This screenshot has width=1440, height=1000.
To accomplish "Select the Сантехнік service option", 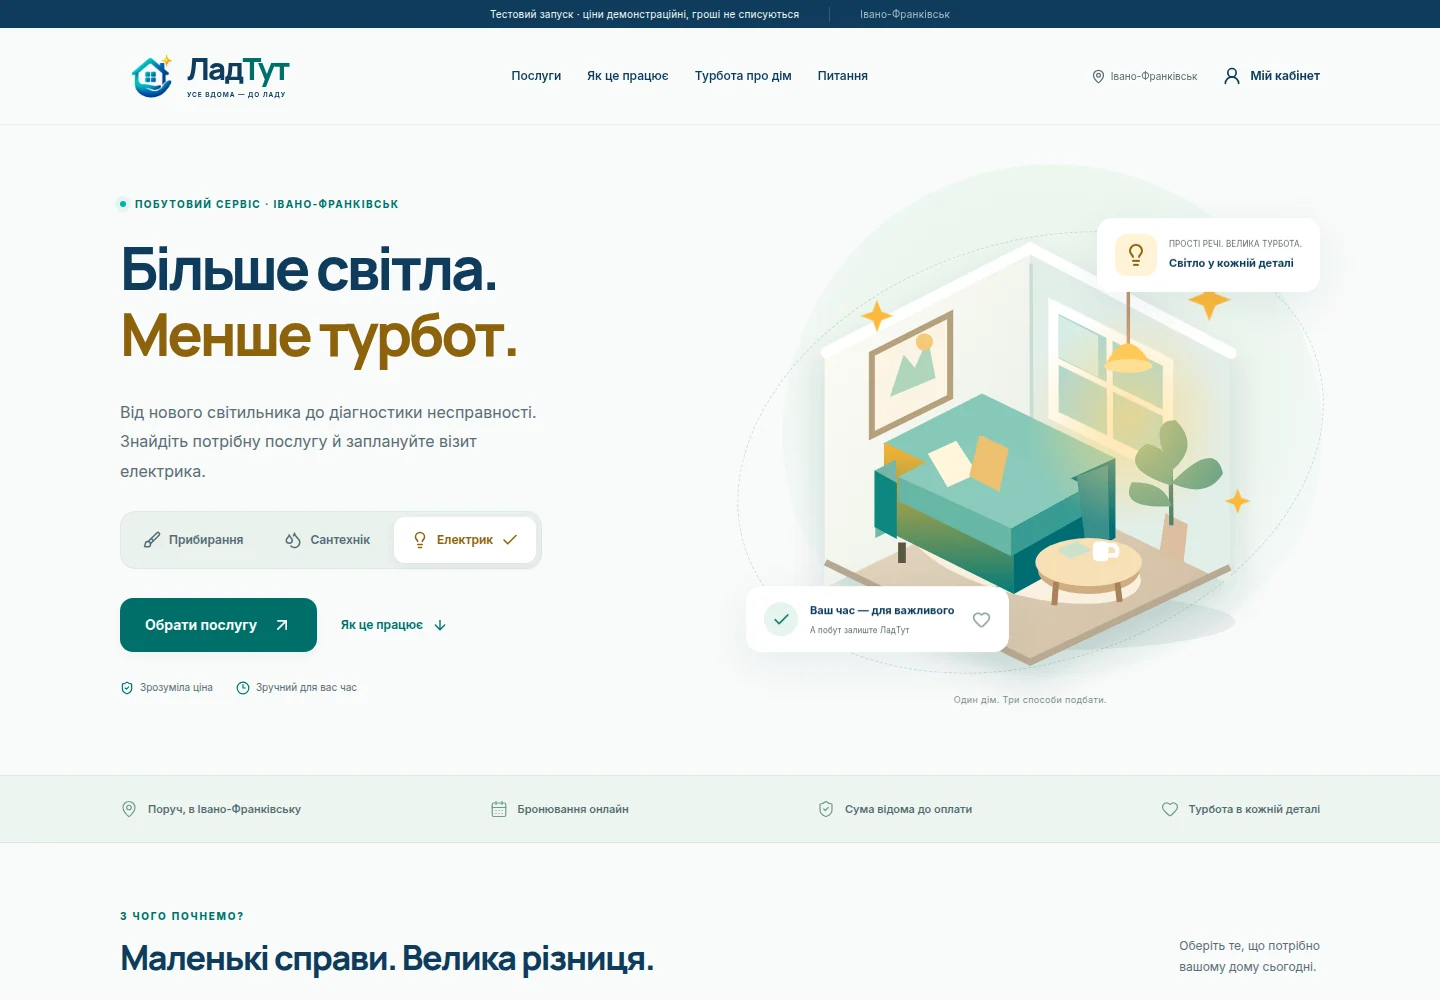I will point(328,540).
